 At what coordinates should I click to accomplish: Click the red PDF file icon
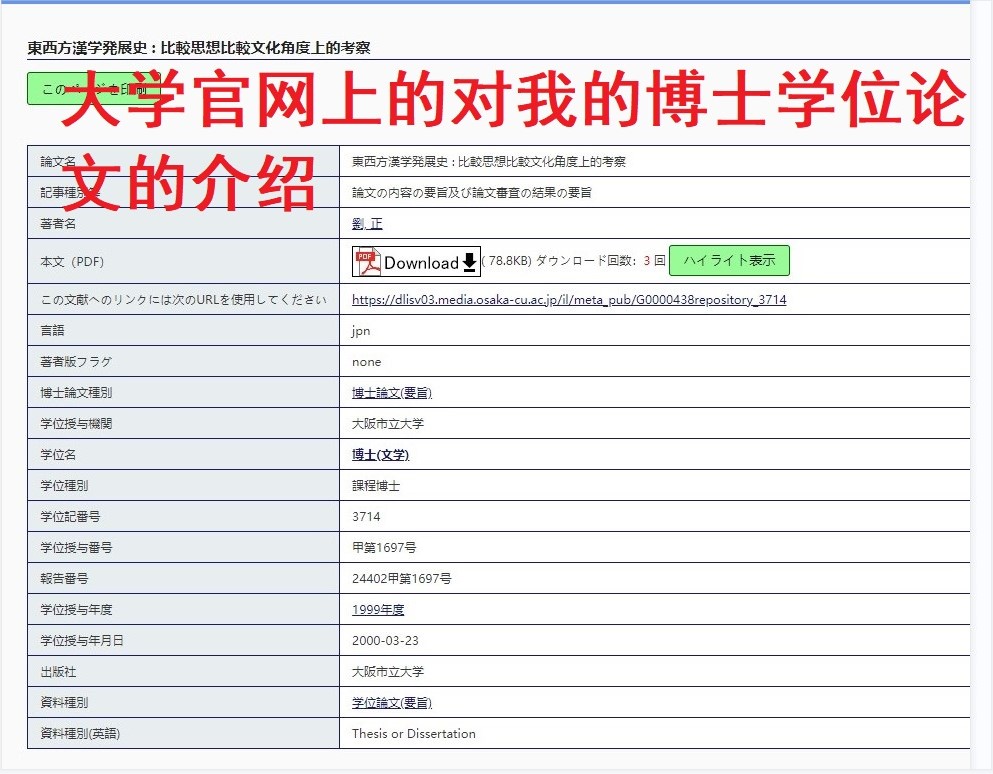[367, 261]
